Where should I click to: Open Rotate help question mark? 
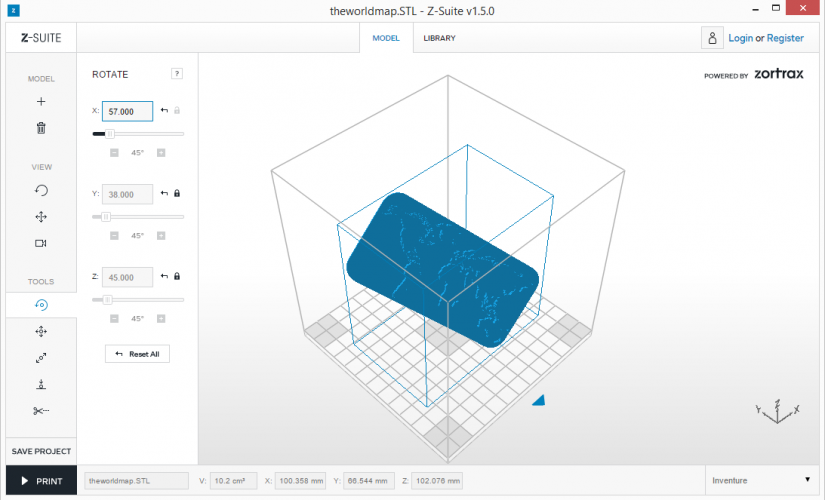pos(177,74)
